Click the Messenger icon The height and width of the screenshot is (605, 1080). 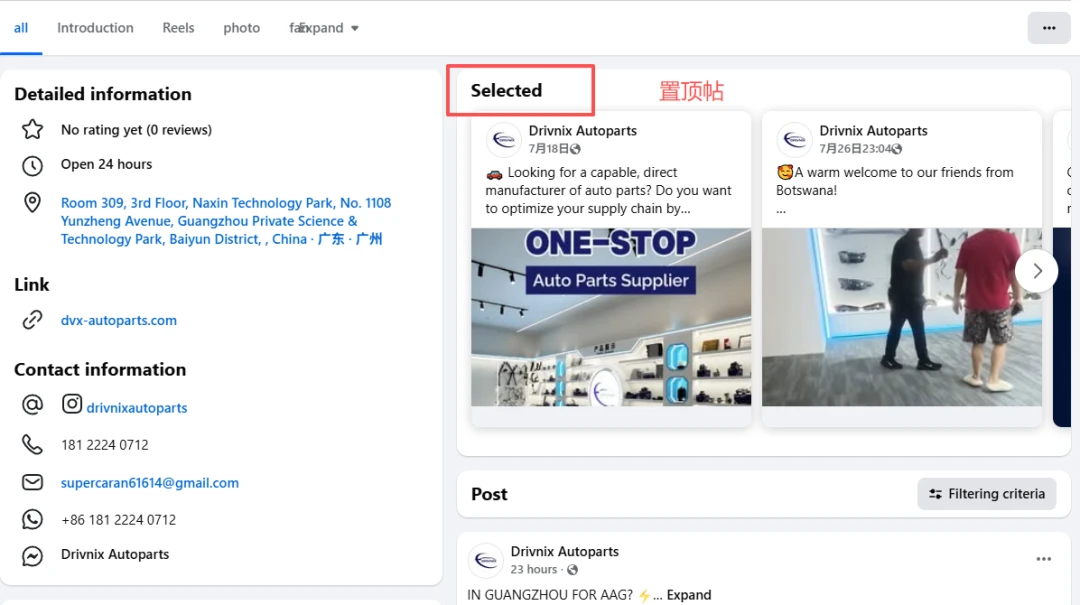(32, 555)
